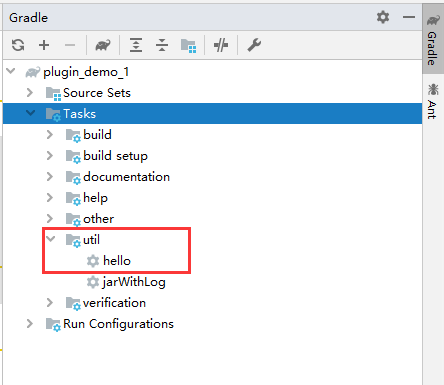Image resolution: width=444 pixels, height=385 pixels.
Task: Click the 'build' group label
Action: [97, 135]
